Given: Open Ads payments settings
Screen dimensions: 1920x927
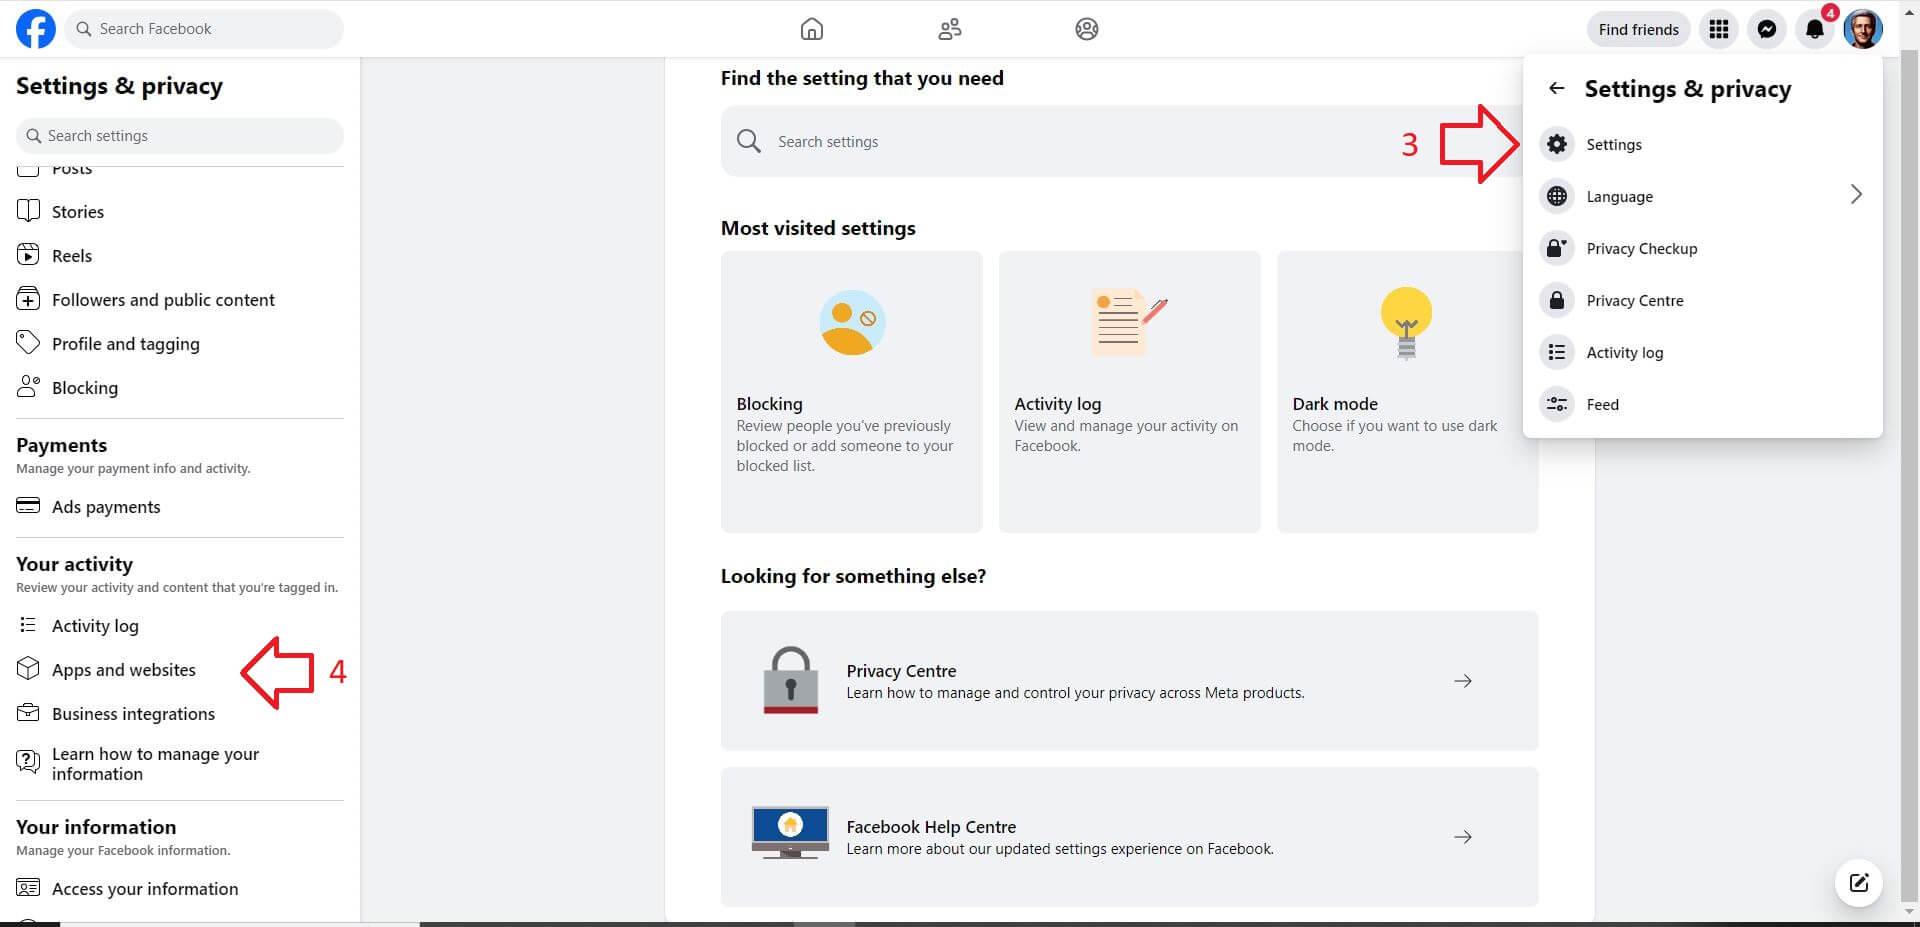Looking at the screenshot, I should [180, 507].
